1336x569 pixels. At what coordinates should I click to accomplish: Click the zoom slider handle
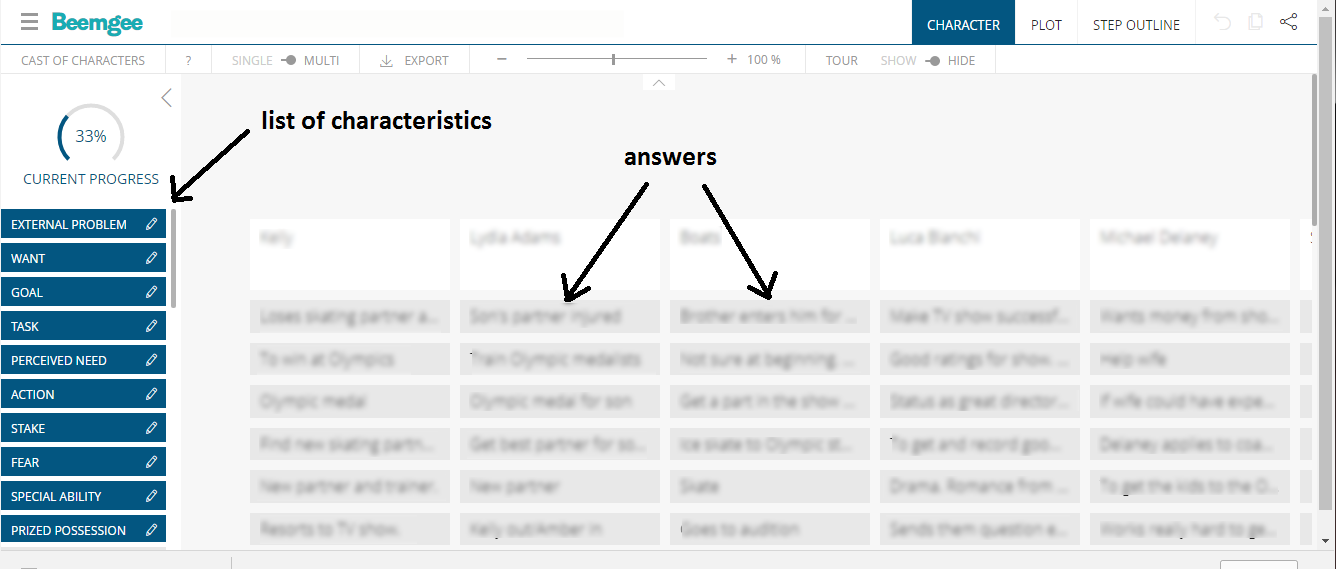click(613, 60)
